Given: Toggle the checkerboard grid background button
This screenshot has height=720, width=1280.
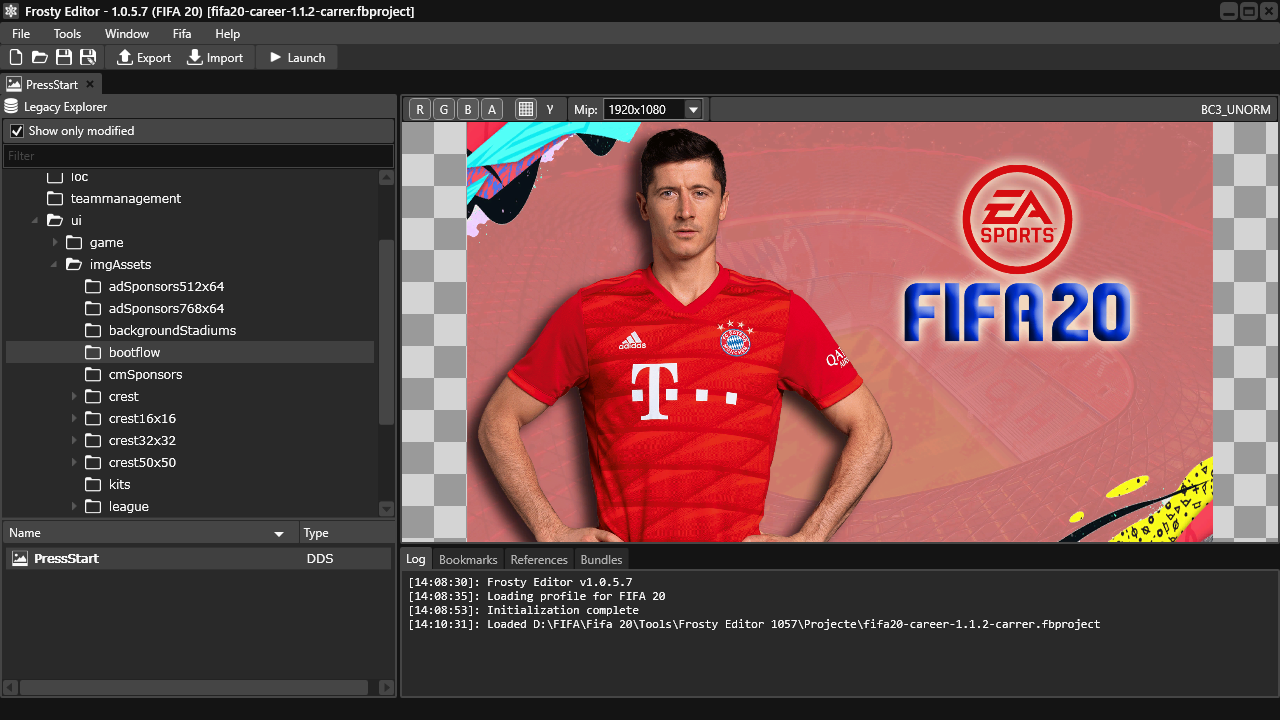Looking at the screenshot, I should (x=526, y=109).
